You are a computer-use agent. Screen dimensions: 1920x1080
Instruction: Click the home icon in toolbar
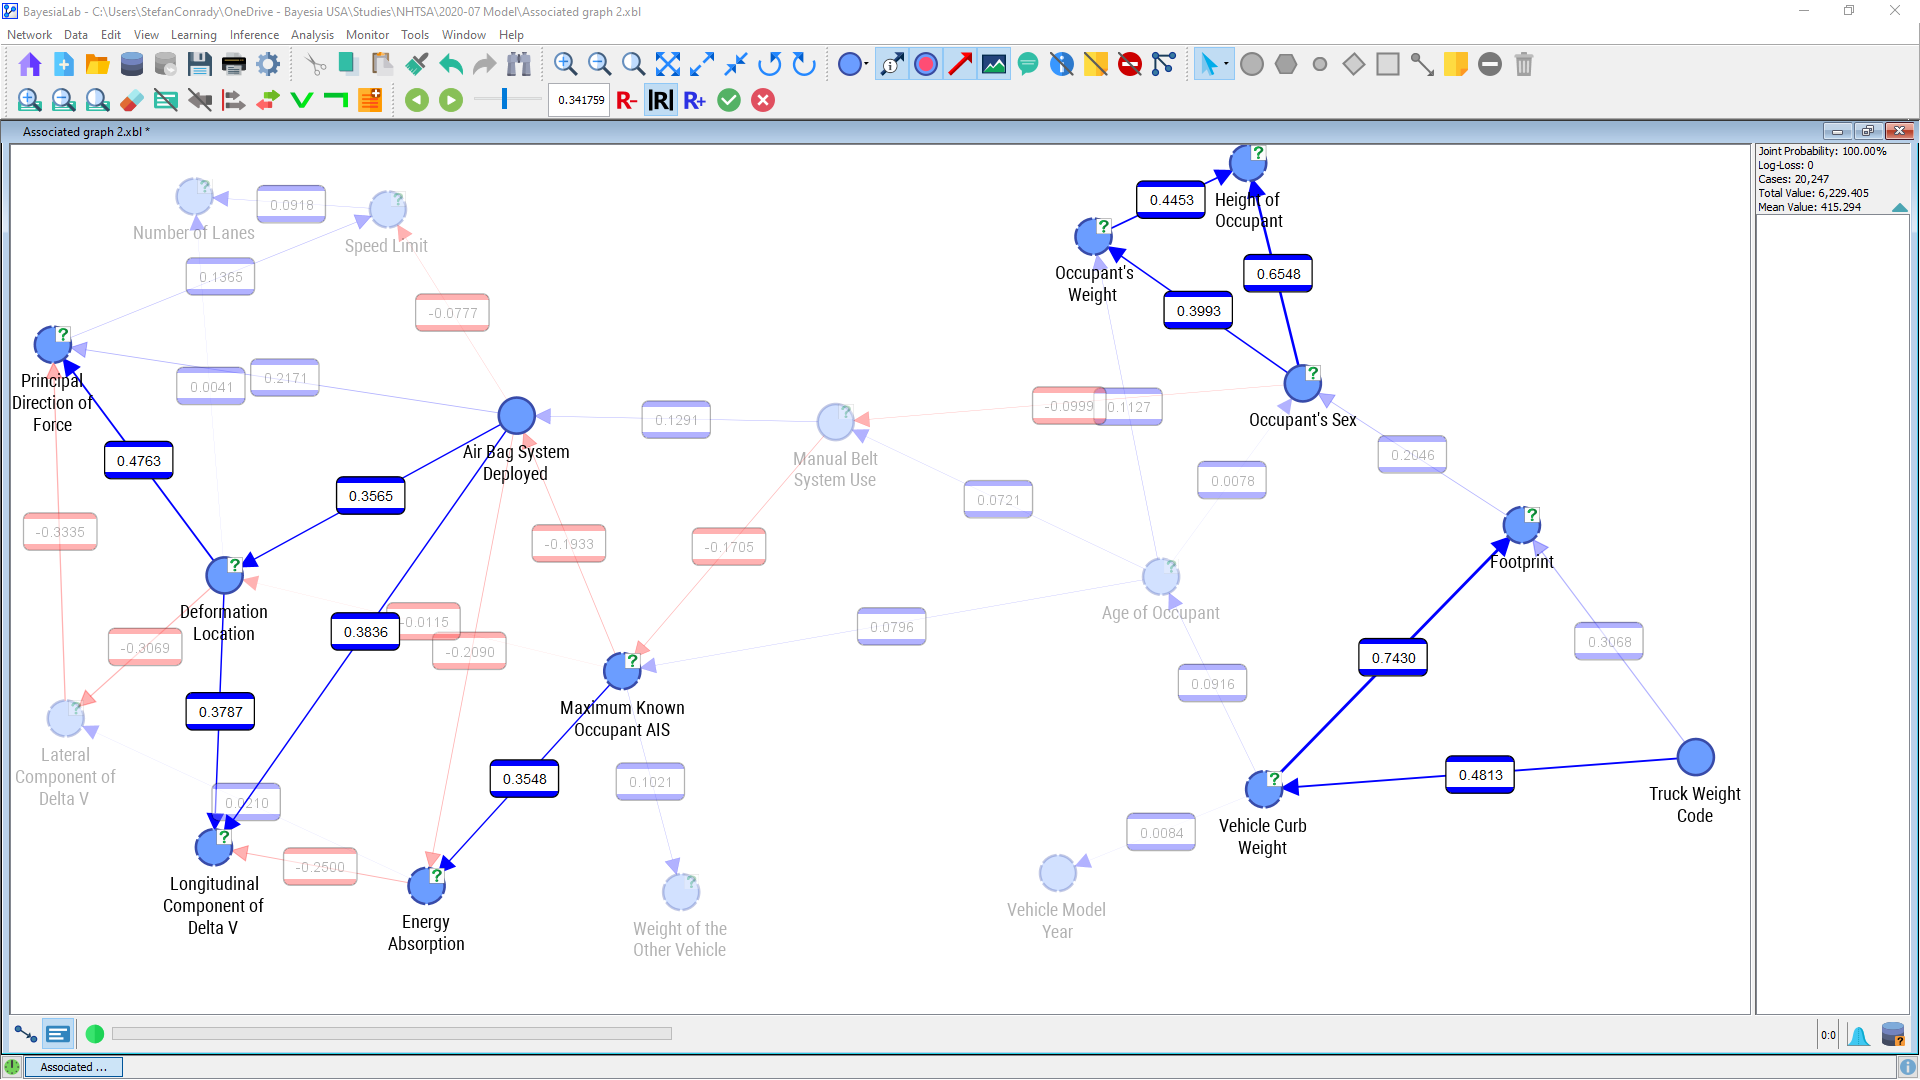[x=30, y=65]
